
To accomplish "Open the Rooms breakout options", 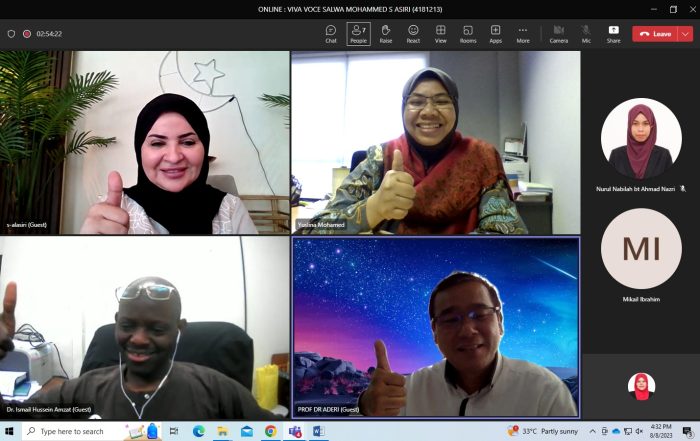I will tap(468, 33).
